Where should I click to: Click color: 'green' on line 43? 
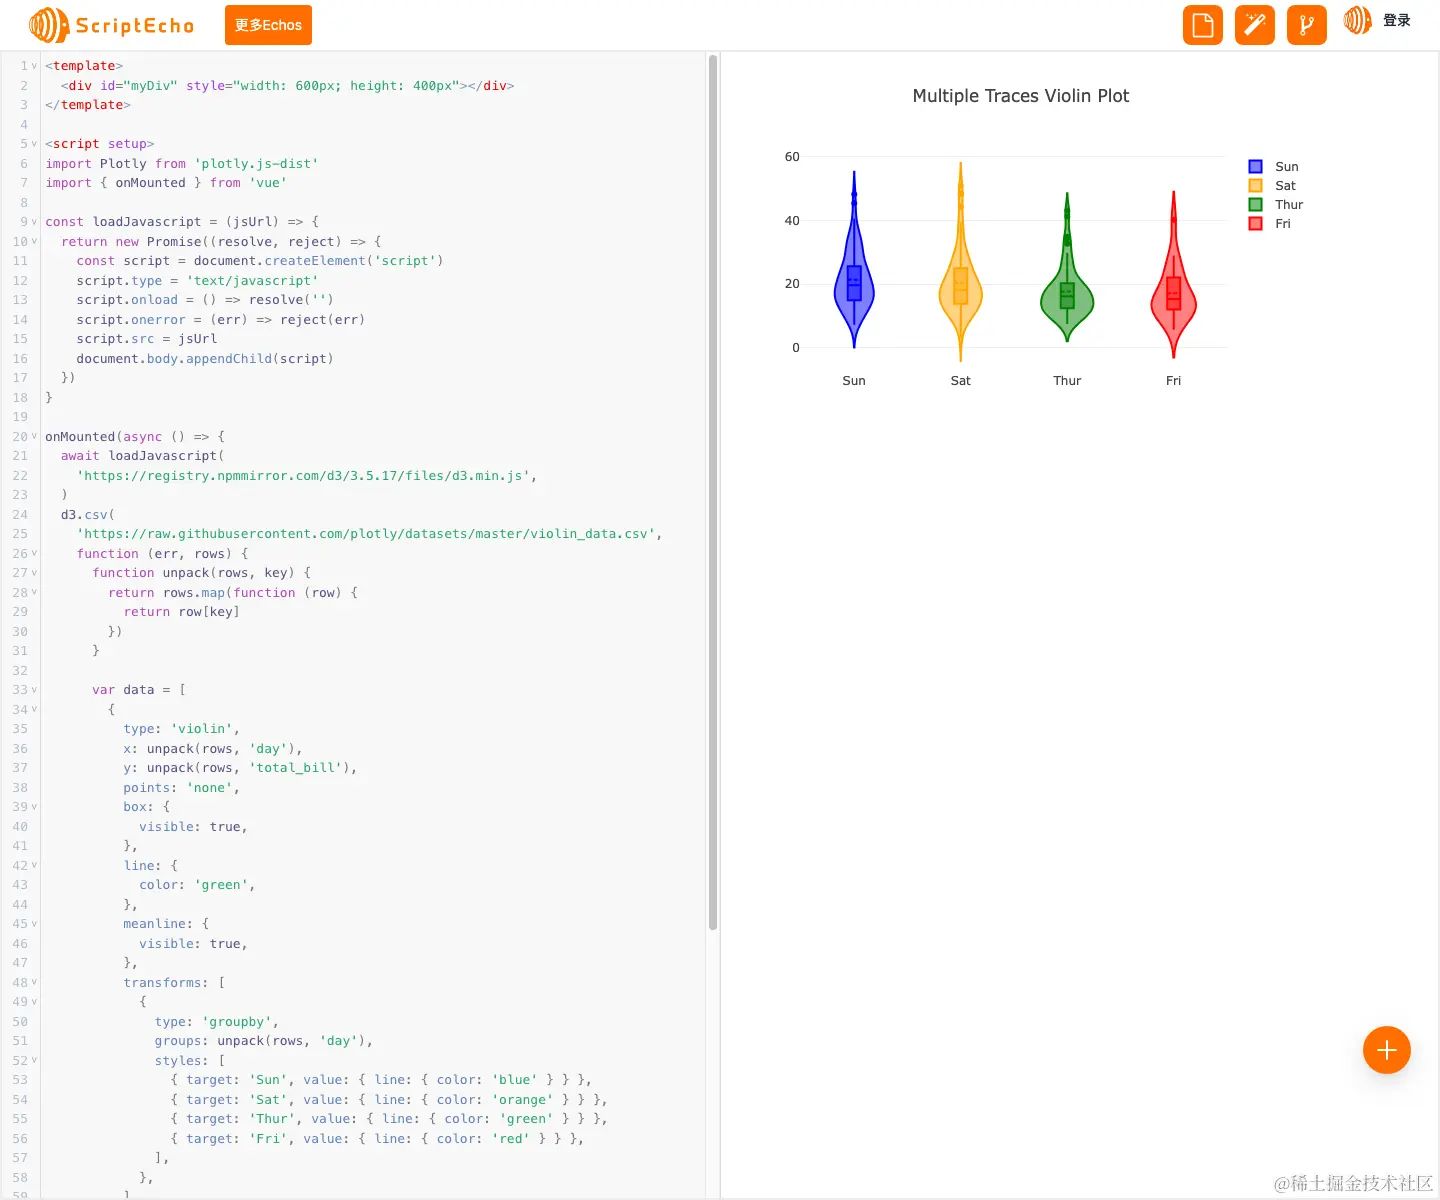pos(194,885)
